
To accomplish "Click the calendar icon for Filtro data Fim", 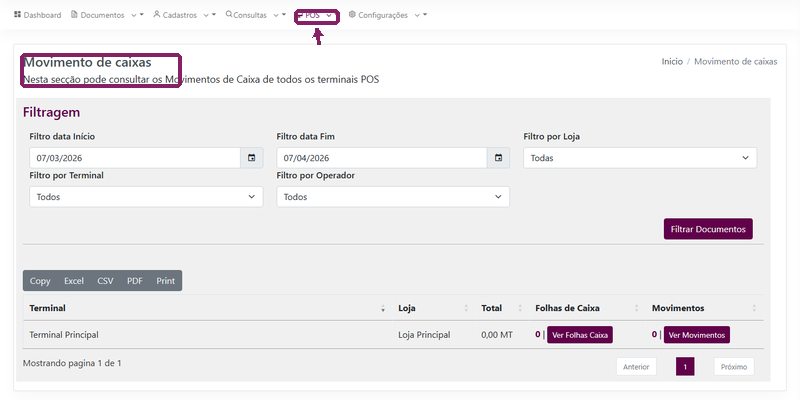I will pyautogui.click(x=498, y=158).
